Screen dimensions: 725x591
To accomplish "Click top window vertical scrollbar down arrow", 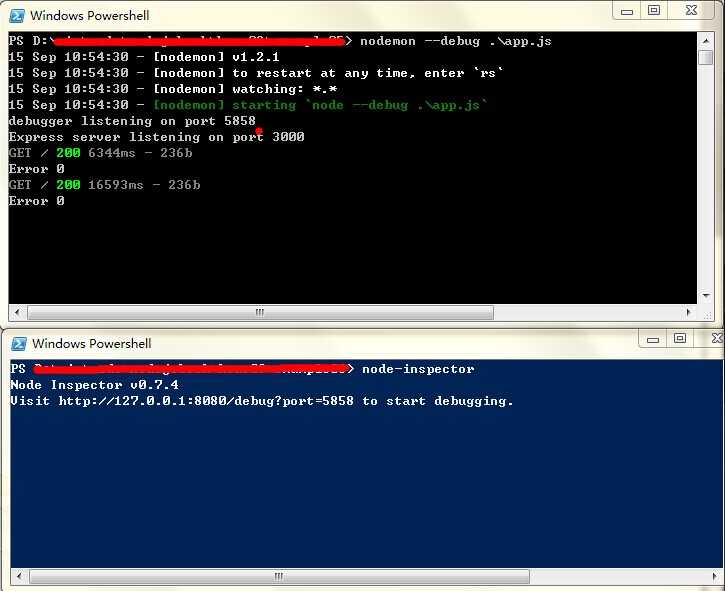I will pos(706,295).
